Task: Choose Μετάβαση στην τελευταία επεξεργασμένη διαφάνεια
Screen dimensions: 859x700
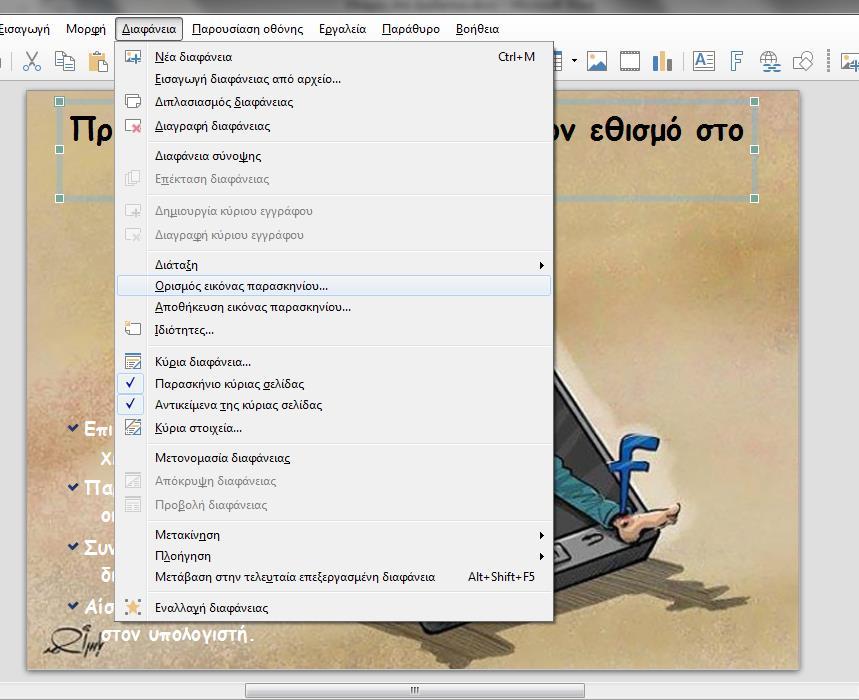Action: tap(334, 577)
